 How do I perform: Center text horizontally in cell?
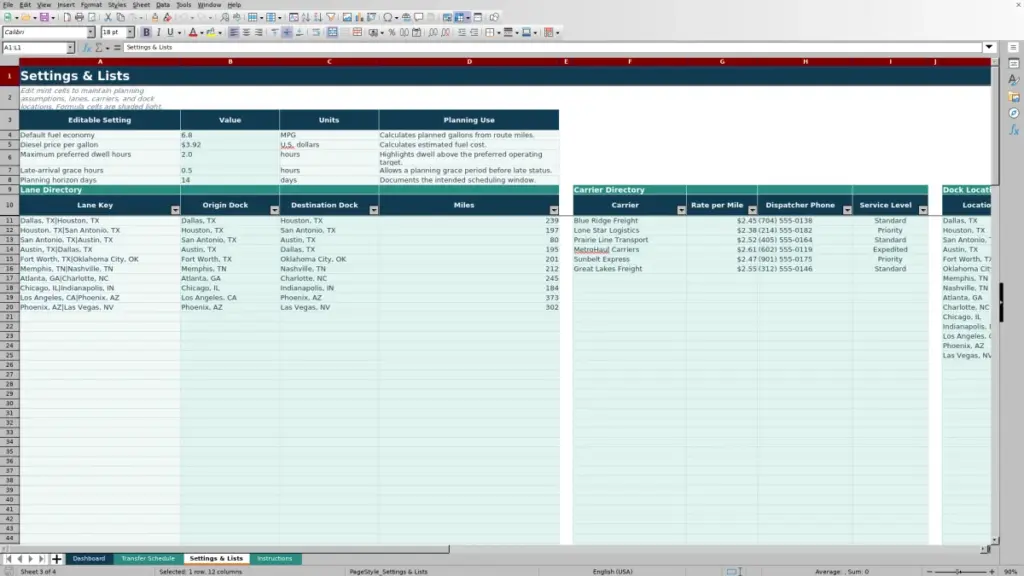click(246, 33)
